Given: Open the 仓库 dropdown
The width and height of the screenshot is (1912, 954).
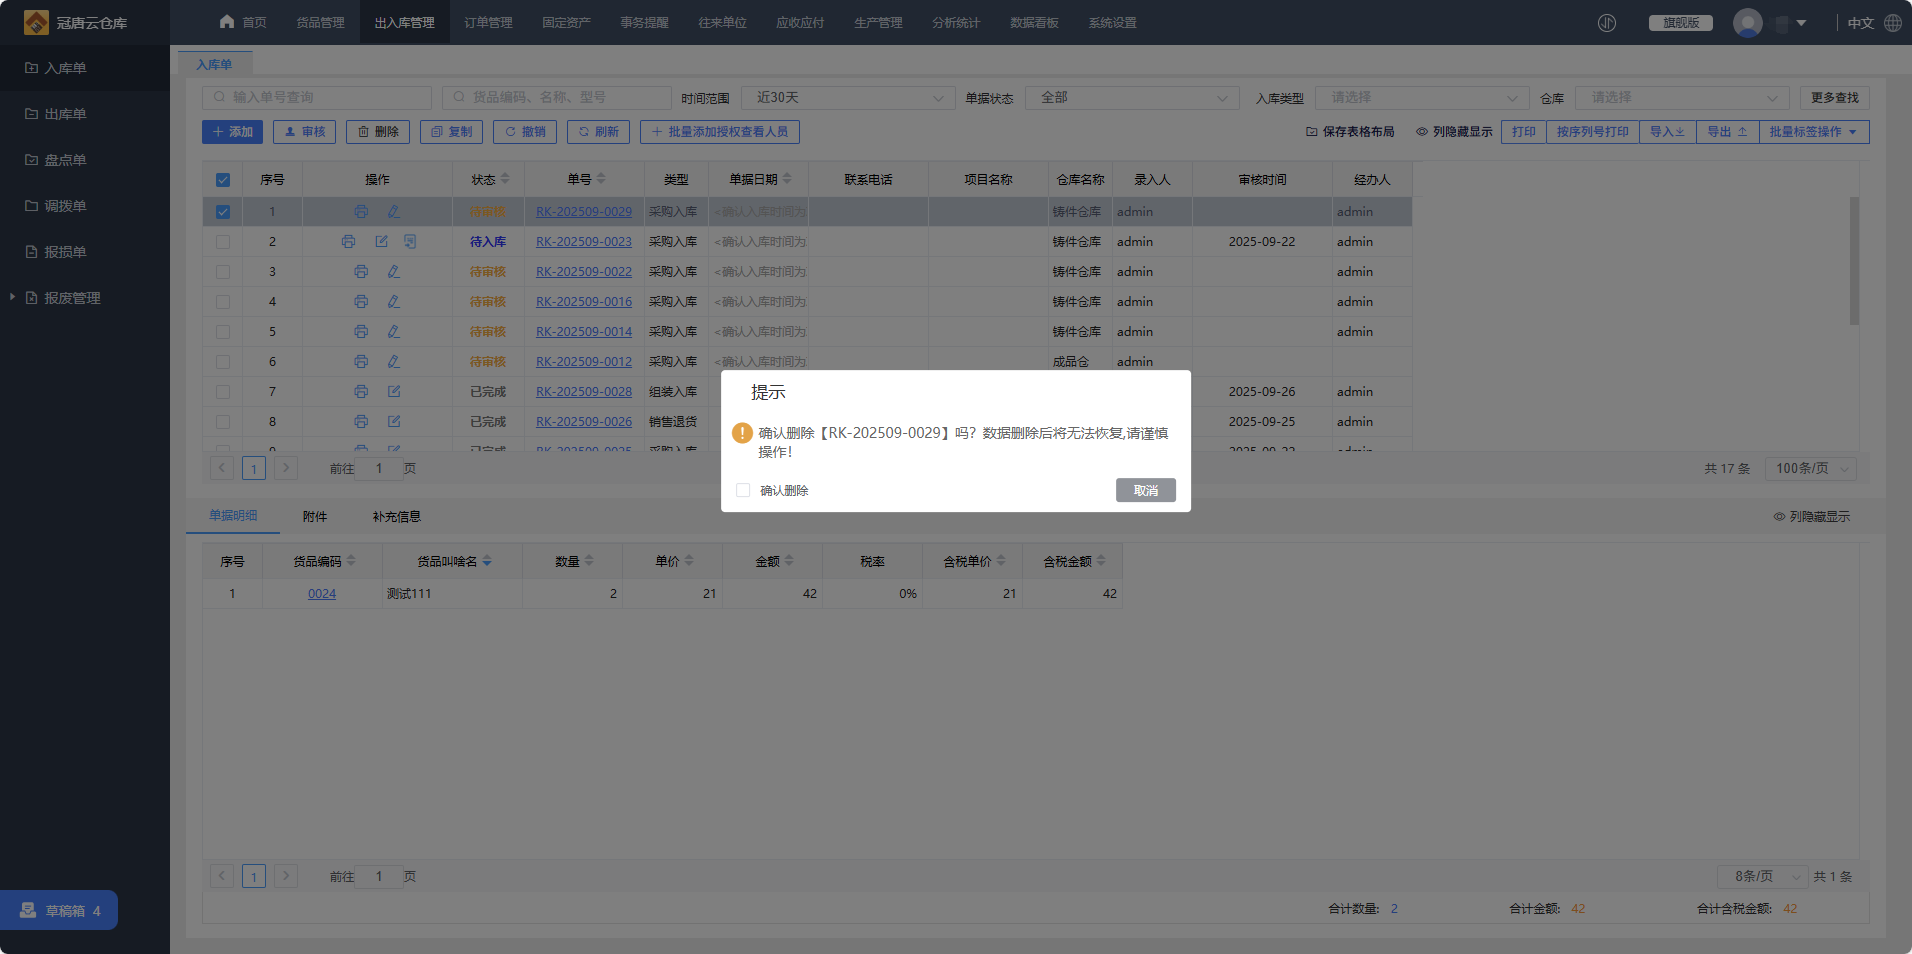Looking at the screenshot, I should (1682, 98).
